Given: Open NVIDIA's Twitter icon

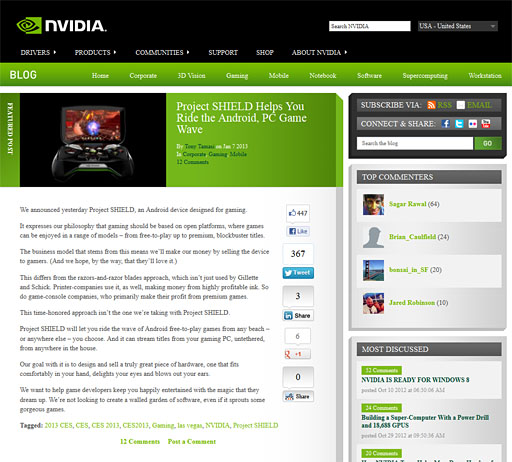Looking at the screenshot, I should click(459, 124).
